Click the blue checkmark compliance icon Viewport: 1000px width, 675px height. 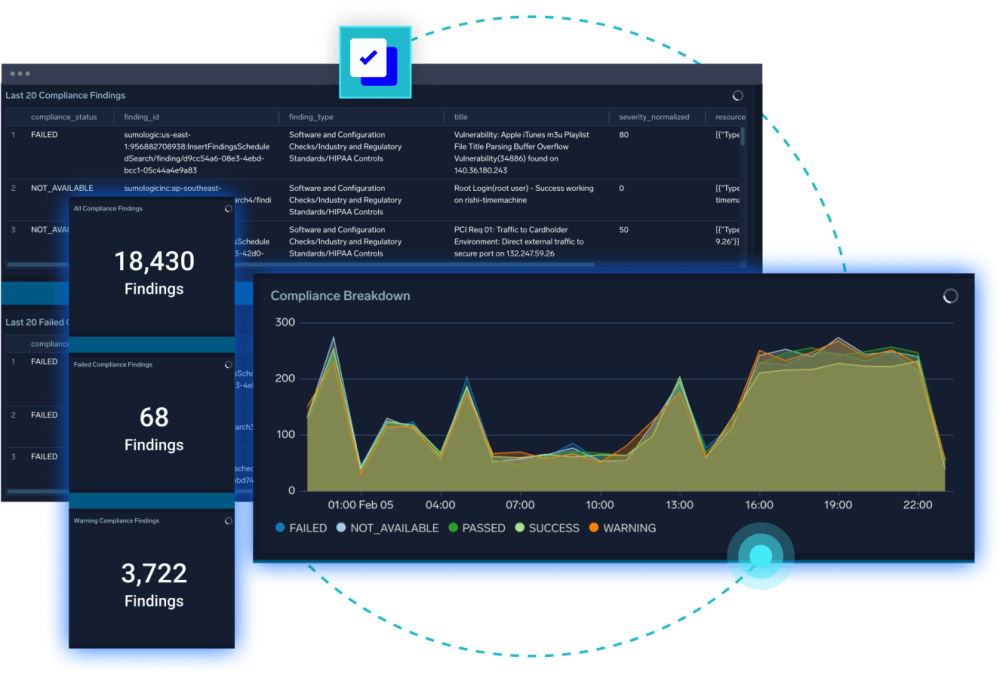click(375, 63)
